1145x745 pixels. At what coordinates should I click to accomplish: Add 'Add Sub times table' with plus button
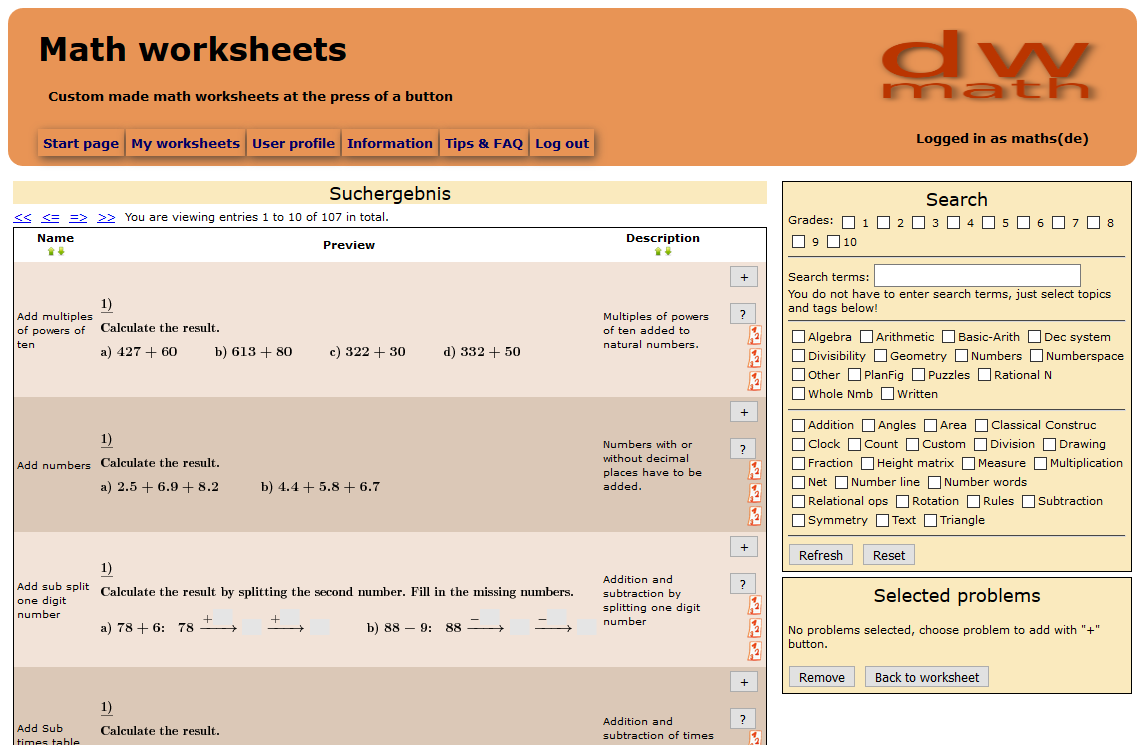pyautogui.click(x=744, y=682)
